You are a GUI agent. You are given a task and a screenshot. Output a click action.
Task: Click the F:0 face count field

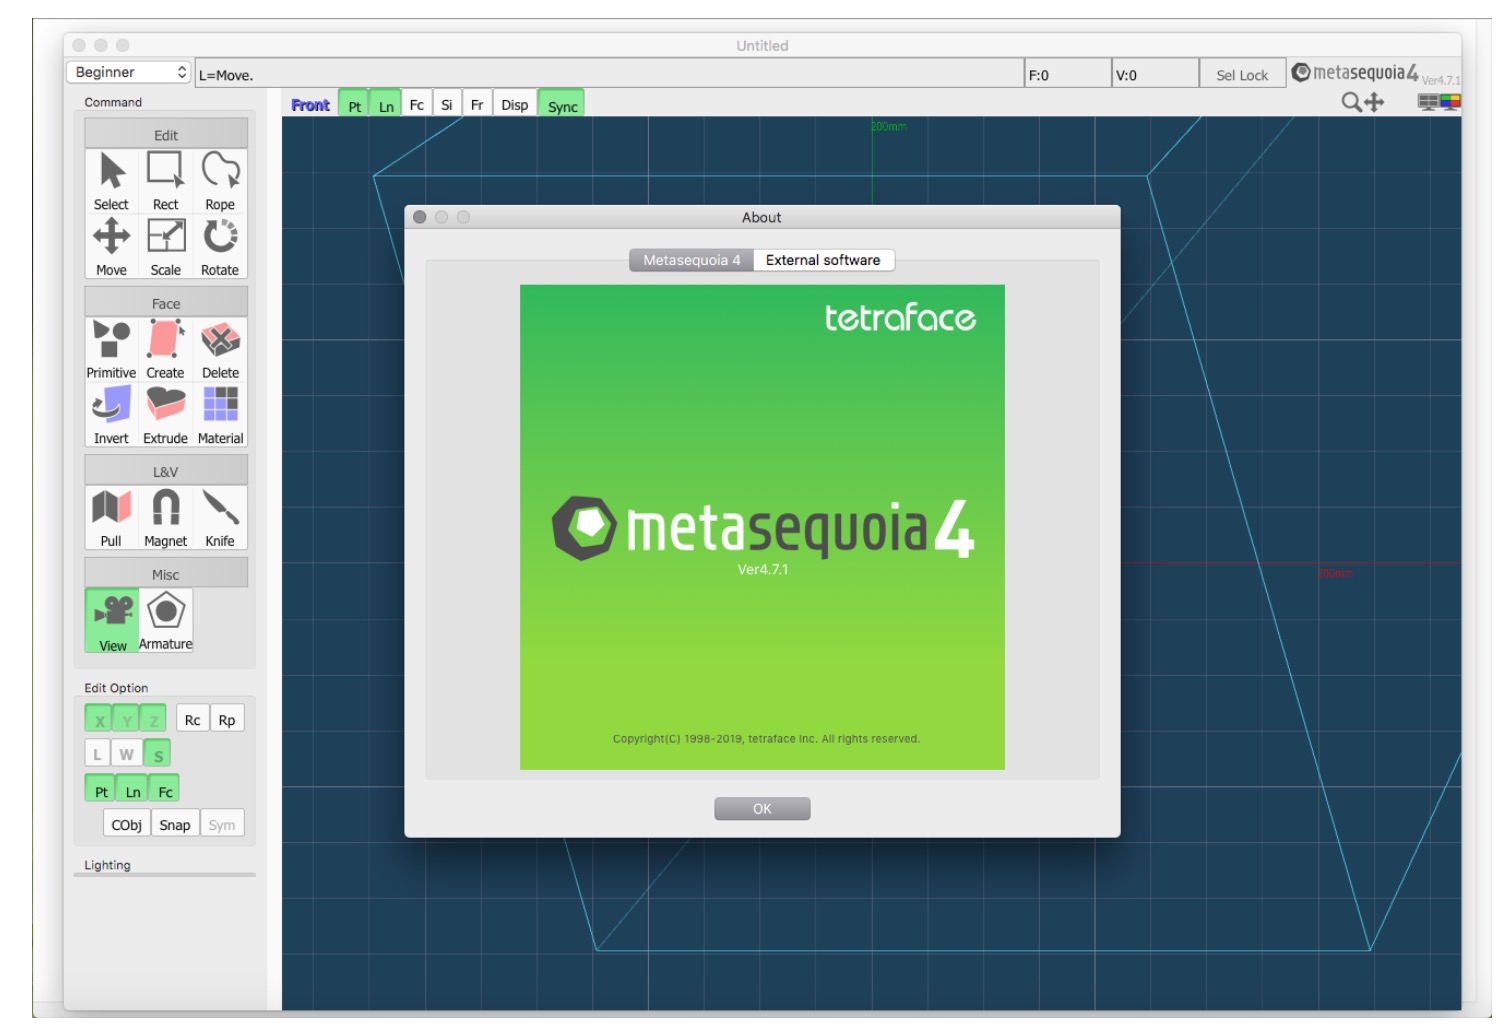(x=1068, y=74)
